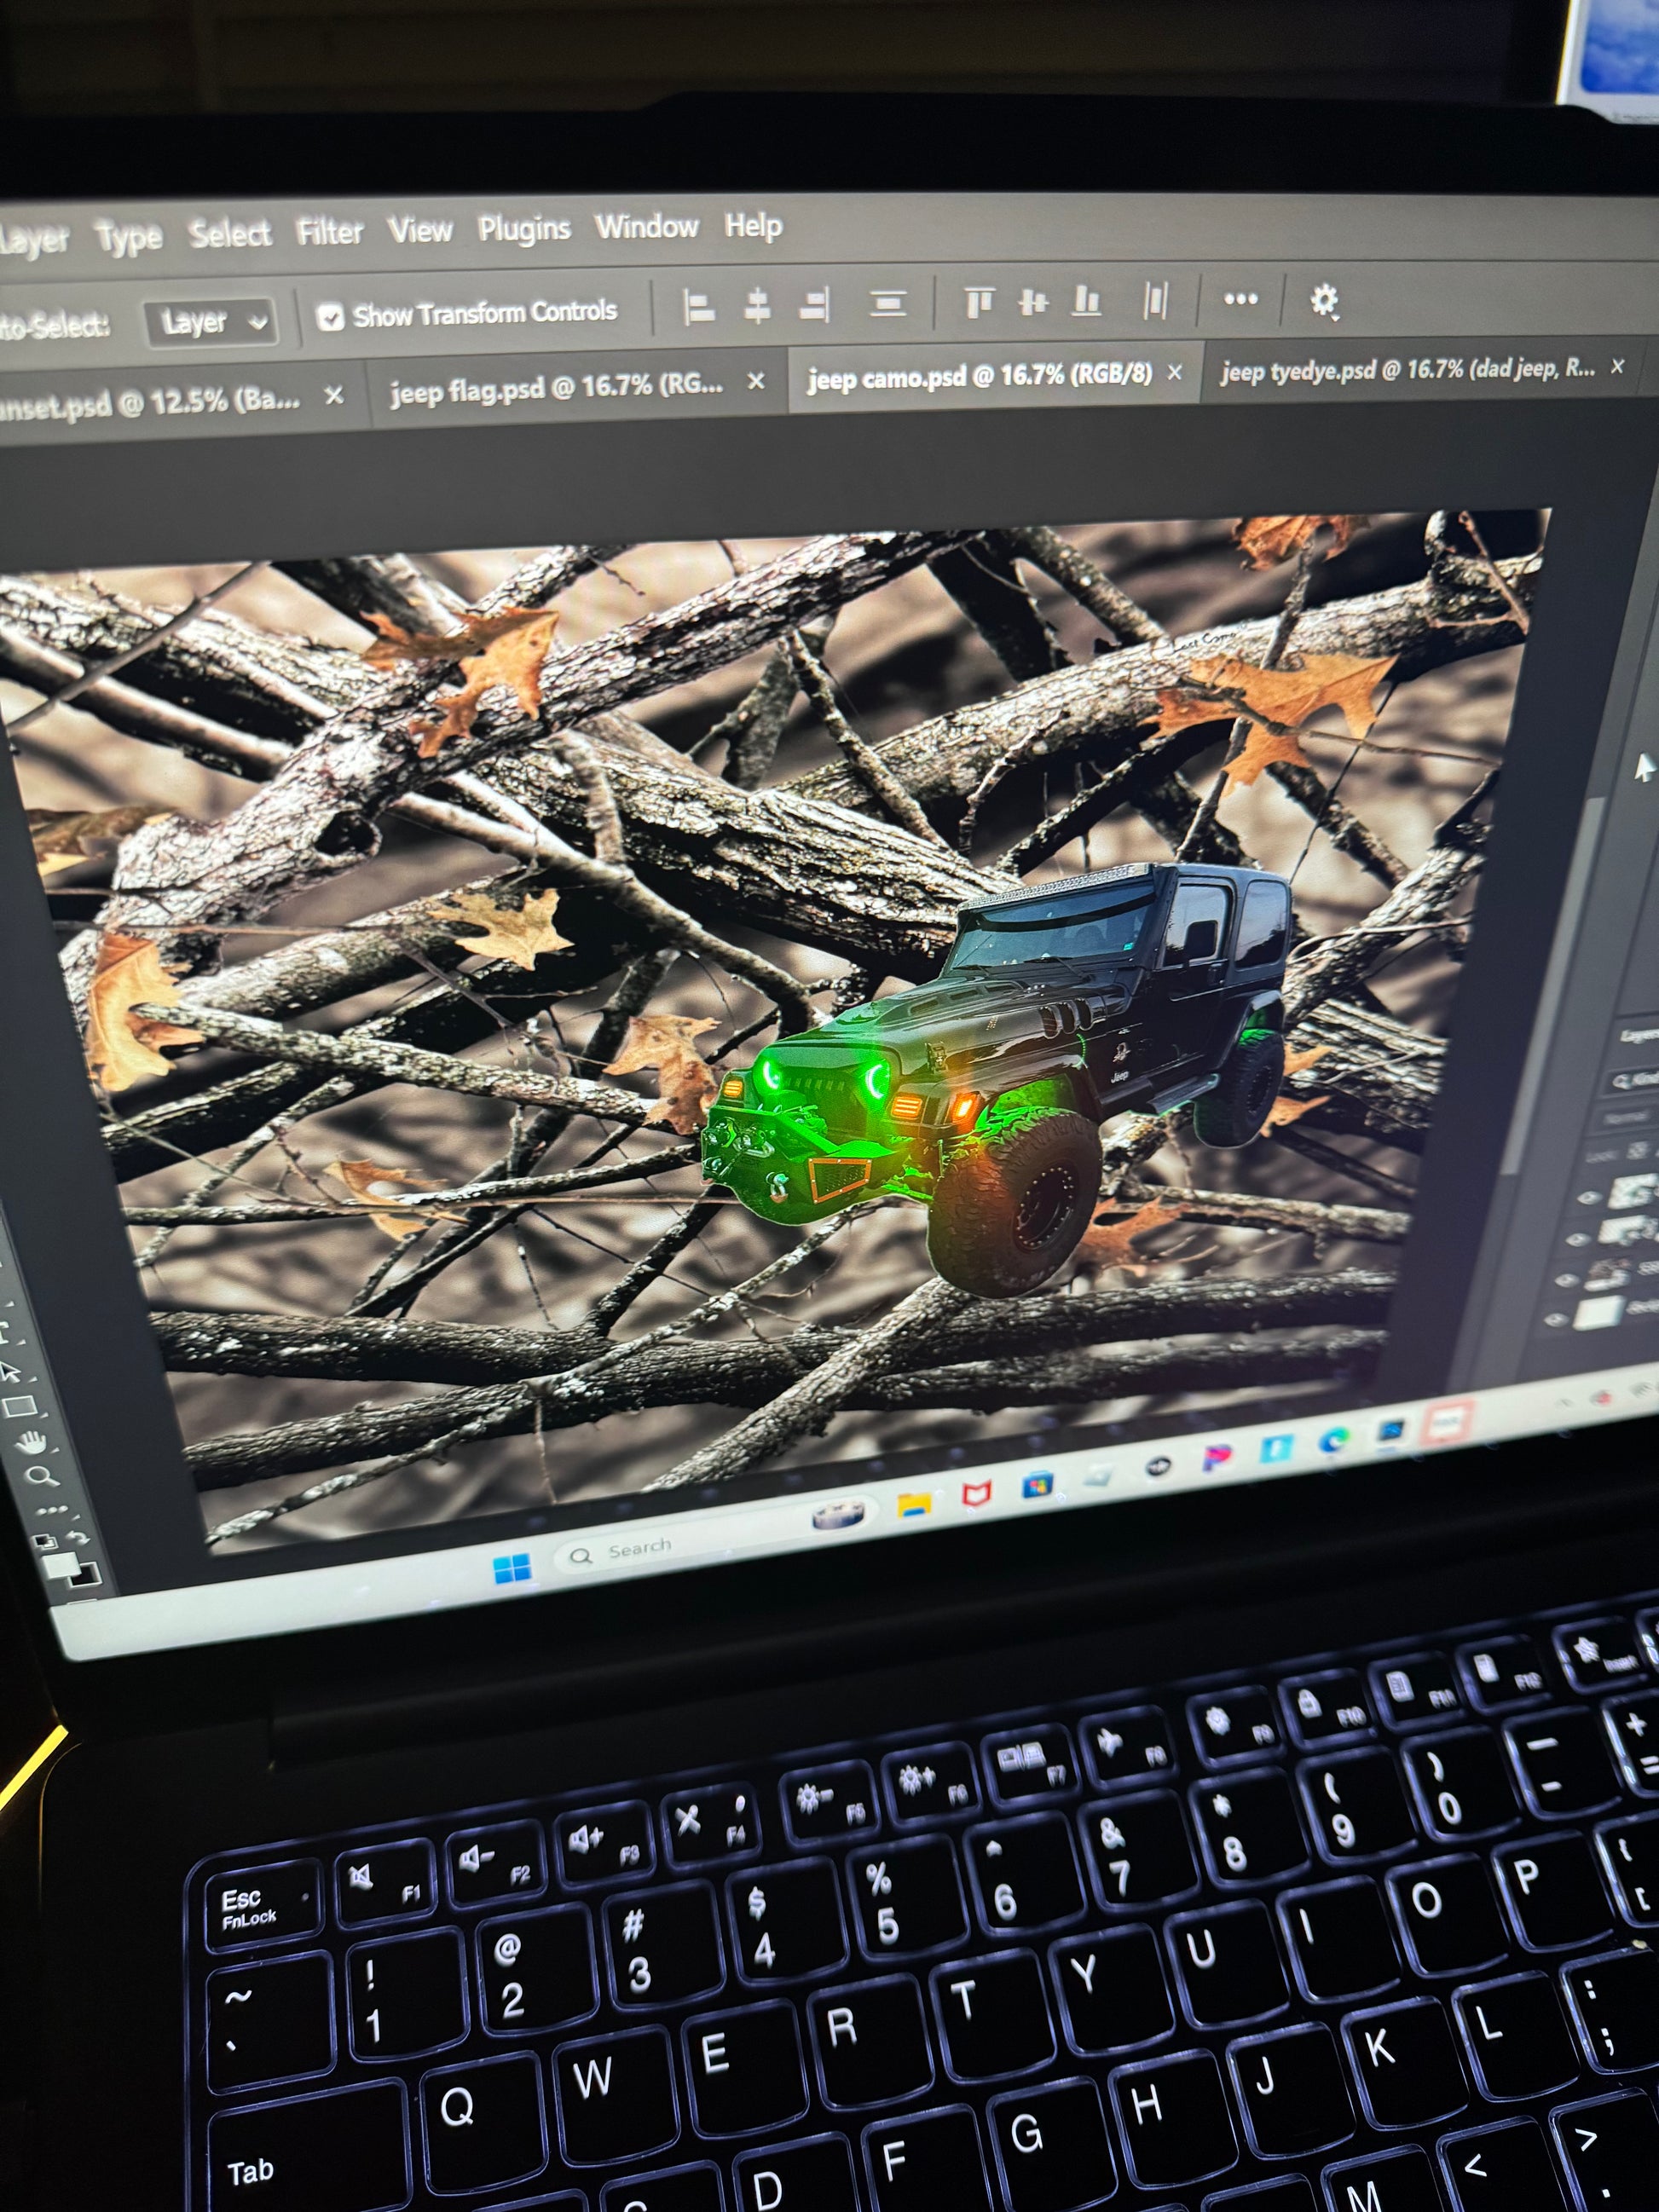Swap foreground and background colors arrow

coord(78,1536)
